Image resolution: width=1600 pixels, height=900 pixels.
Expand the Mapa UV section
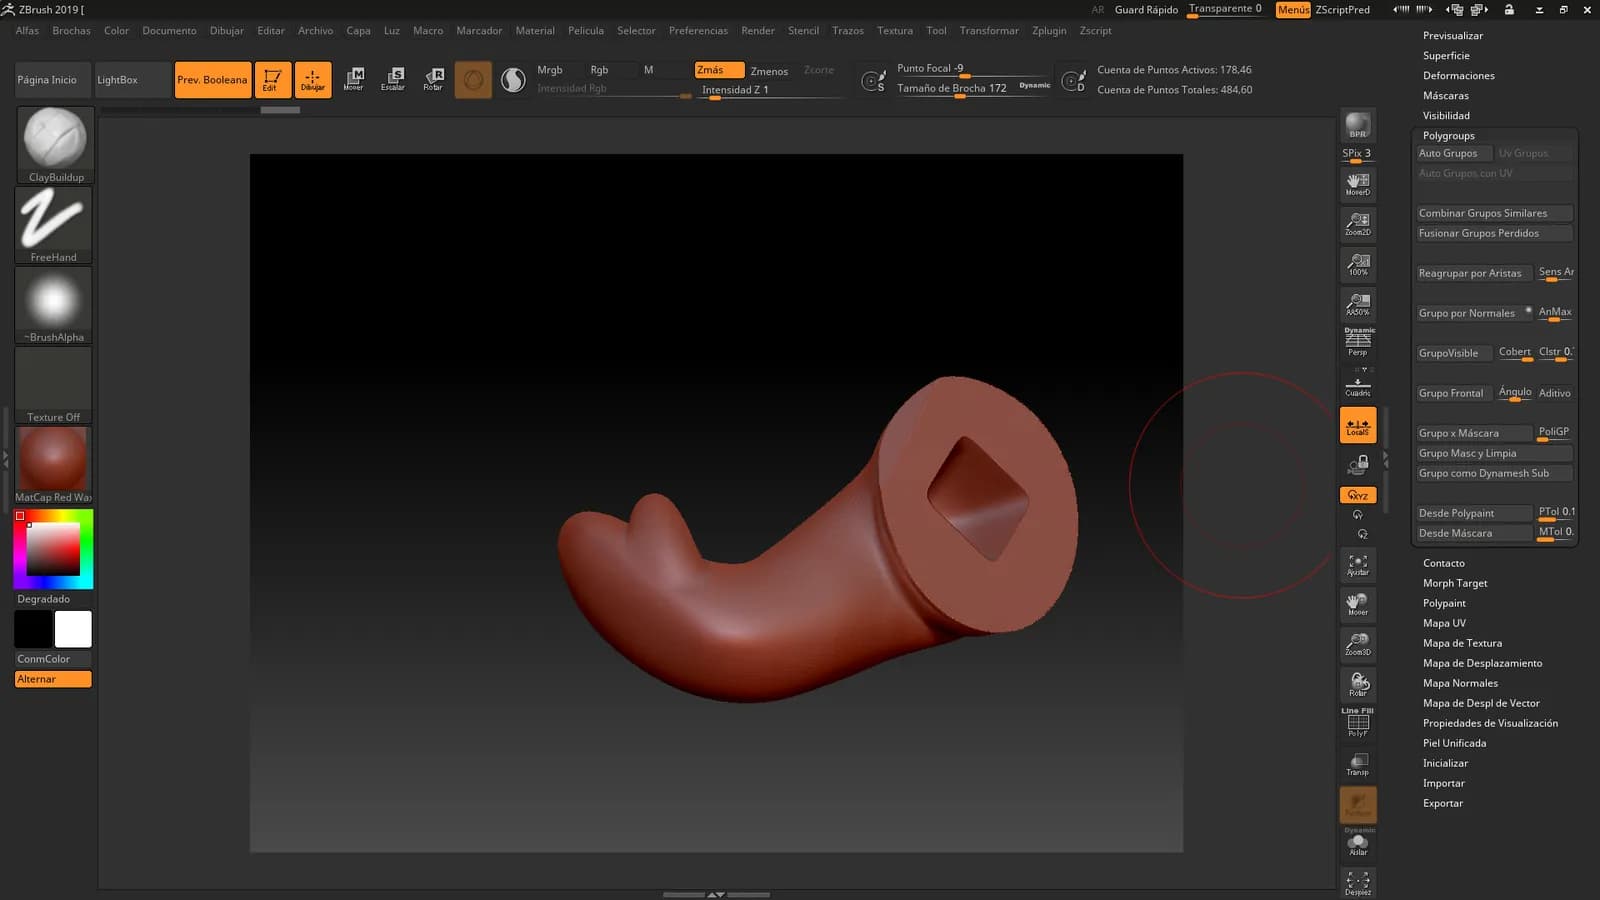point(1444,623)
